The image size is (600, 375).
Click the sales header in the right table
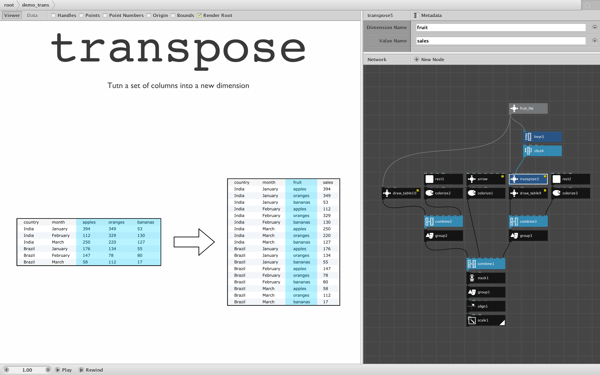(328, 182)
